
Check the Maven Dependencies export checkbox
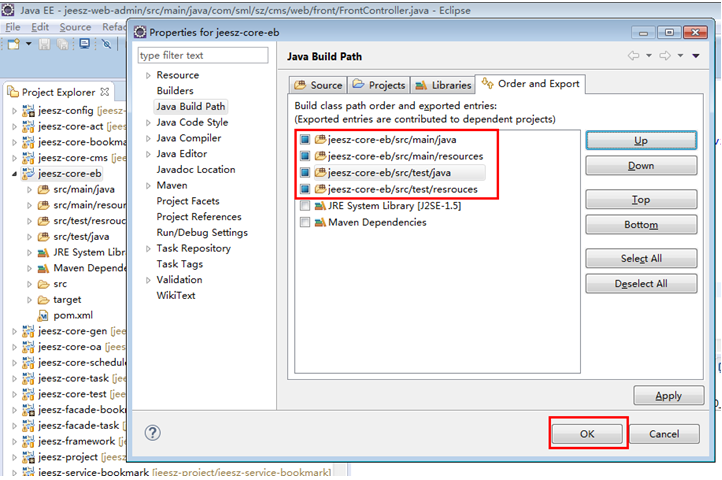tap(305, 222)
